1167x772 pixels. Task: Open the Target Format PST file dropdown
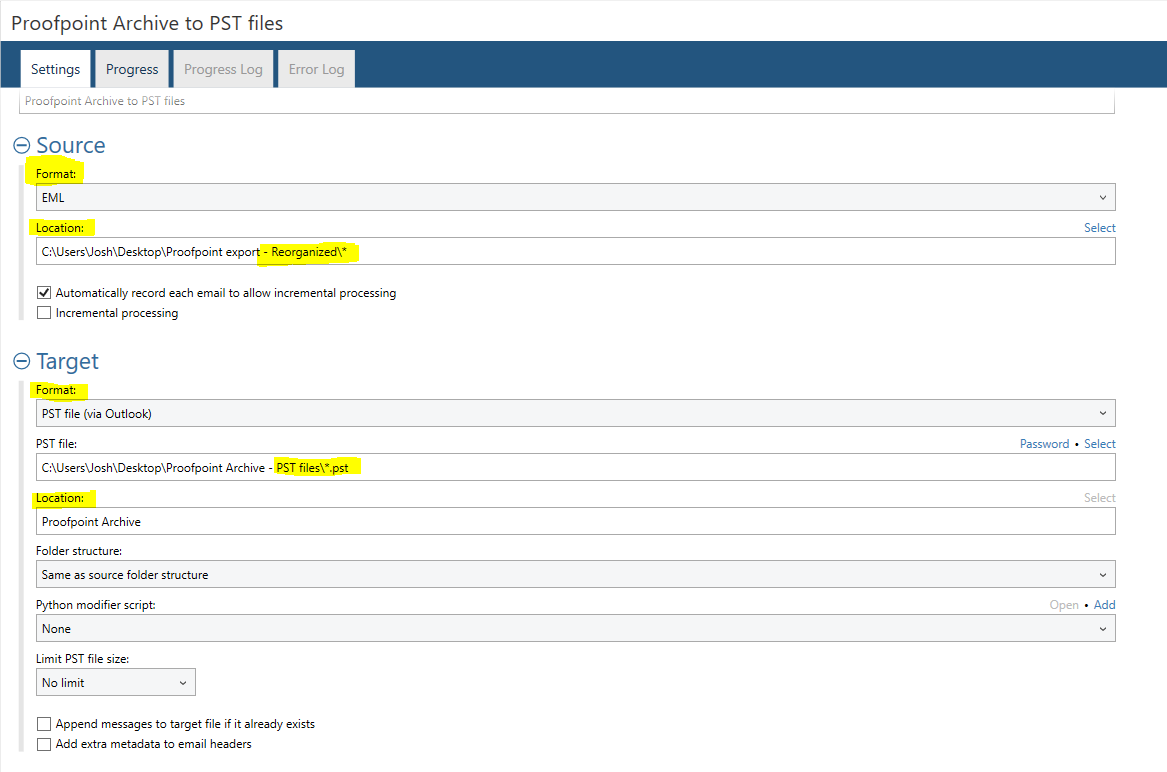pos(575,413)
